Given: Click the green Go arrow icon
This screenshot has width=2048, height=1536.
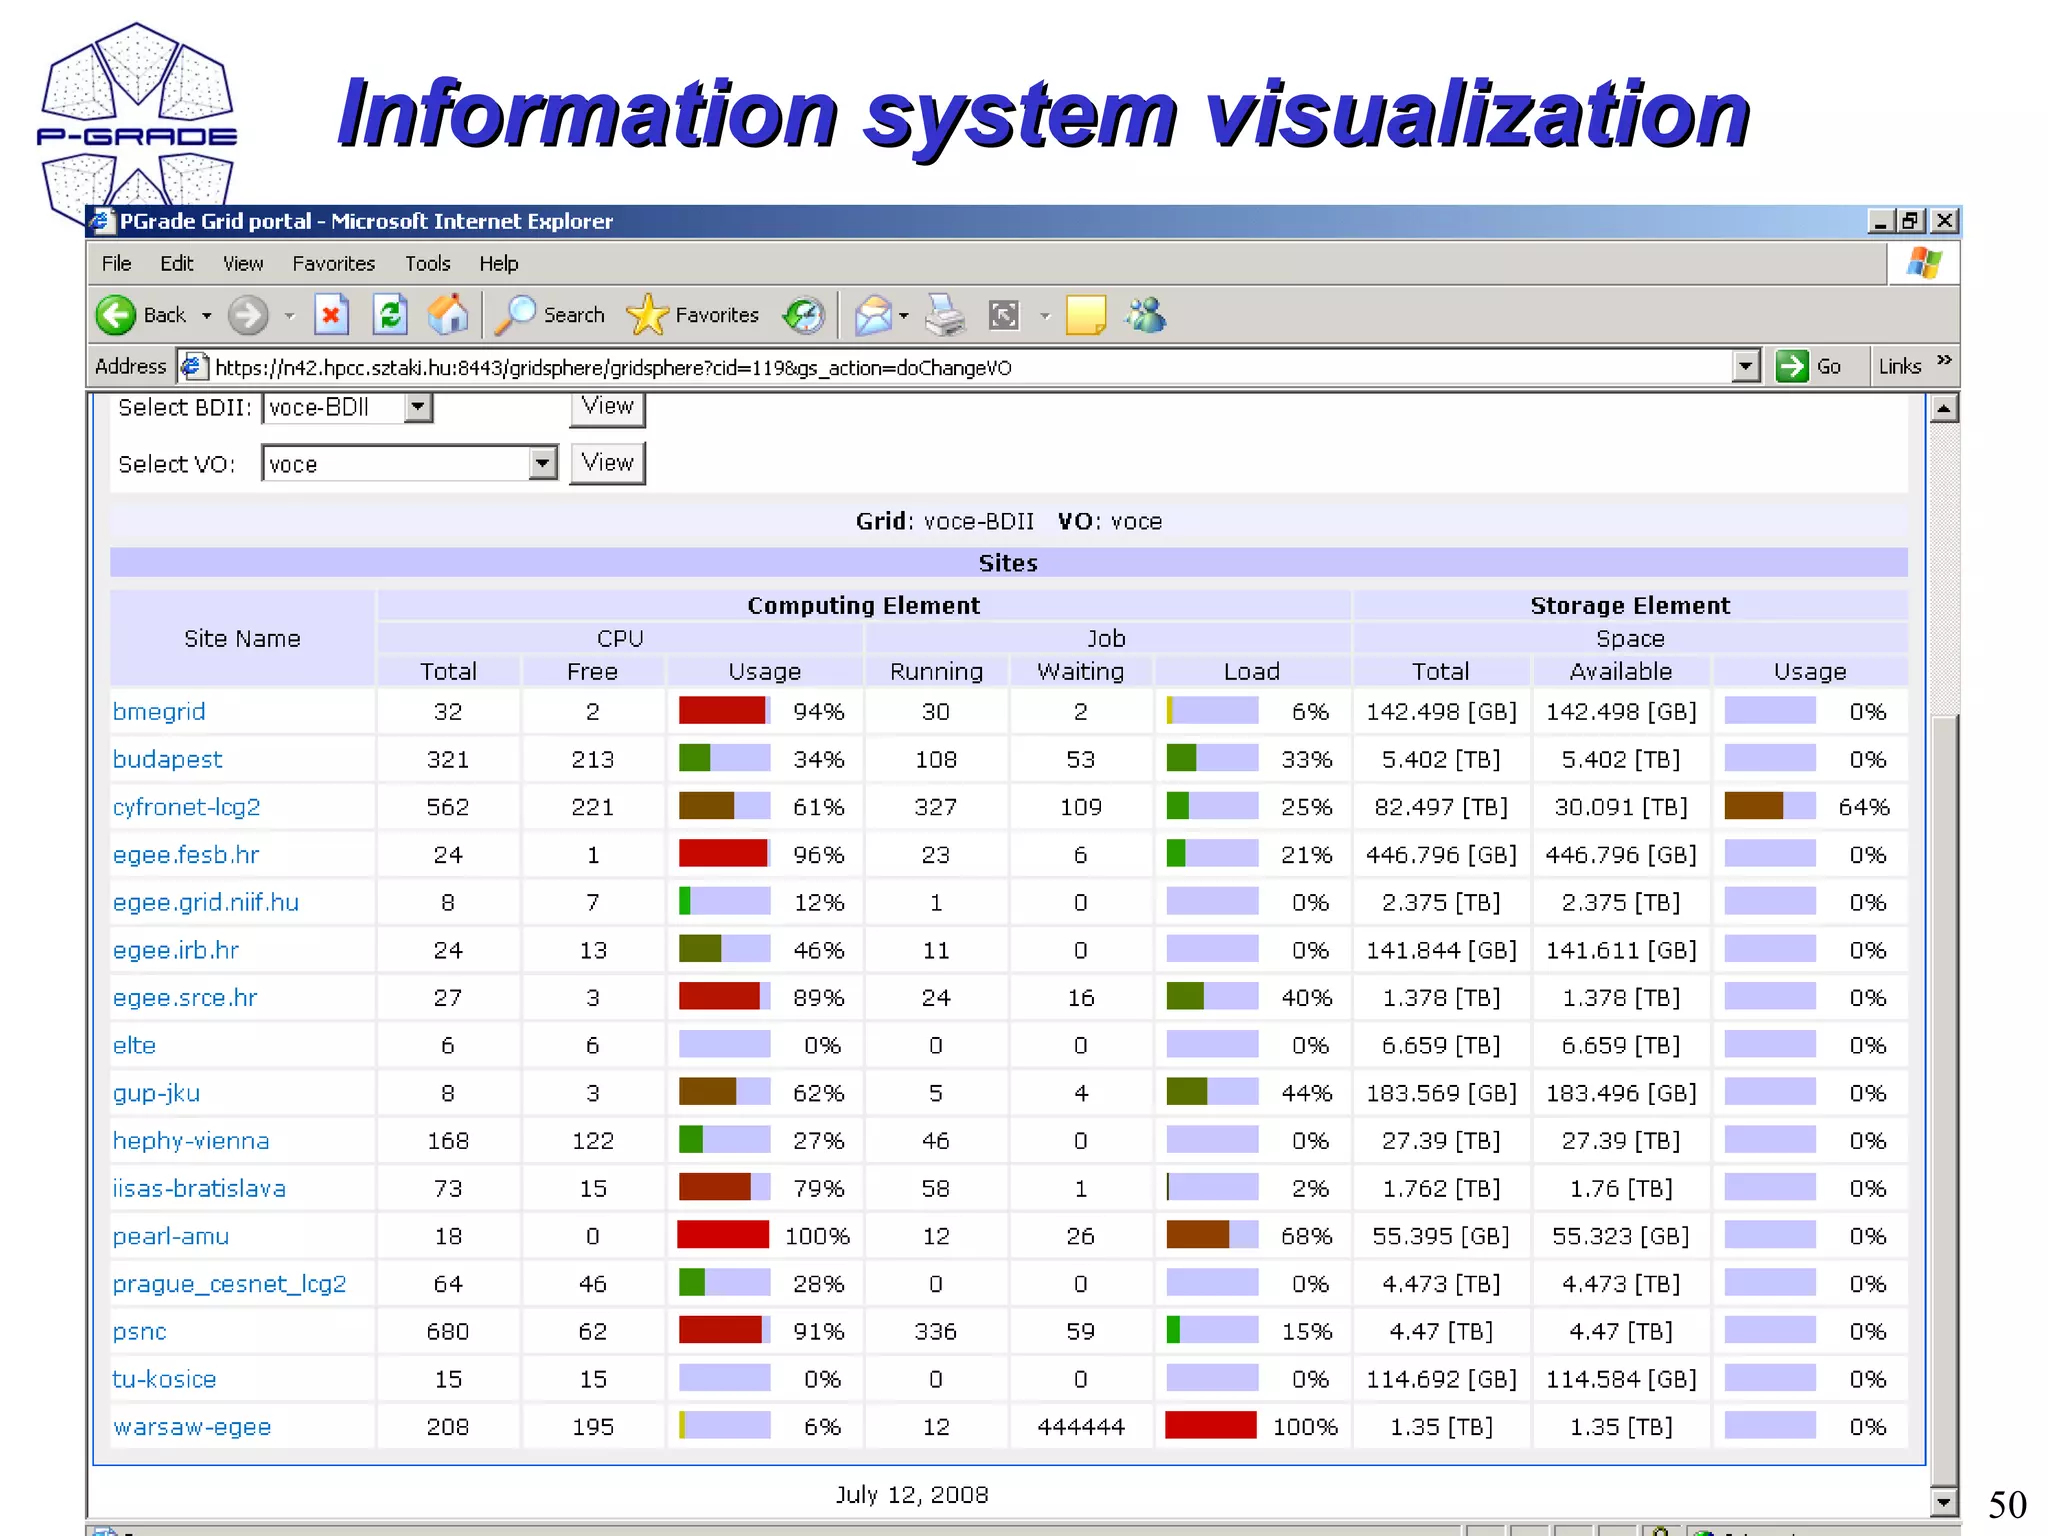Looking at the screenshot, I should coord(1792,366).
